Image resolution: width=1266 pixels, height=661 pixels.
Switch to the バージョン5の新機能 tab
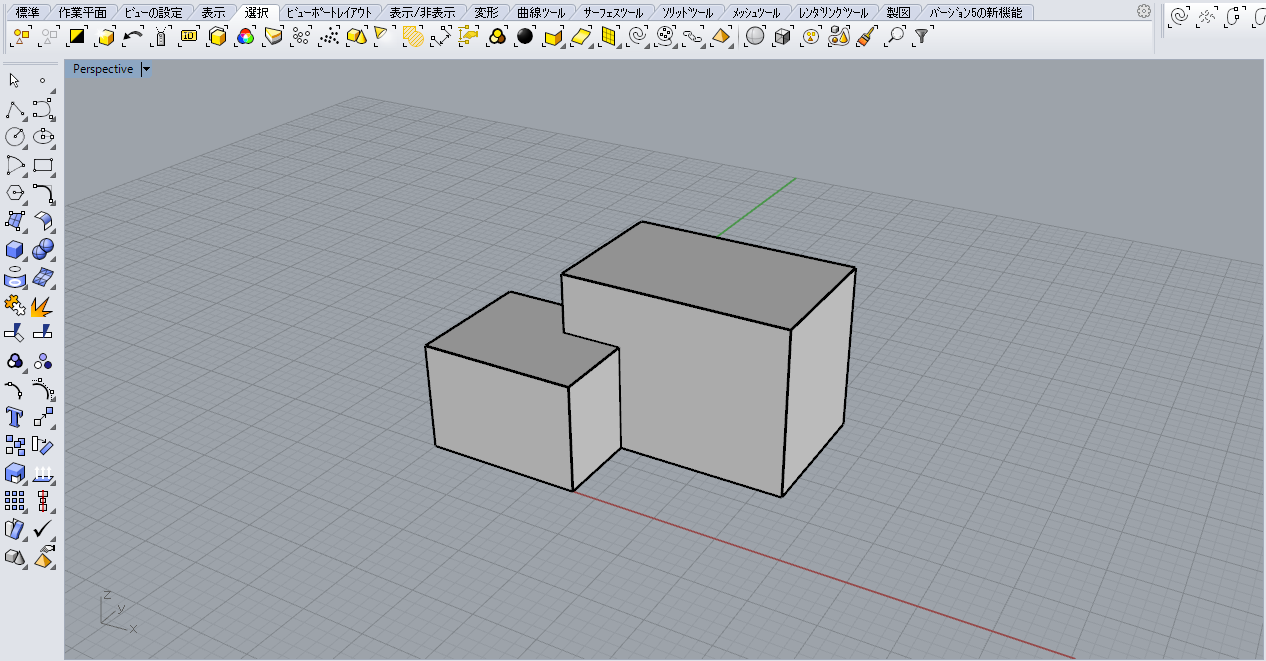[976, 13]
